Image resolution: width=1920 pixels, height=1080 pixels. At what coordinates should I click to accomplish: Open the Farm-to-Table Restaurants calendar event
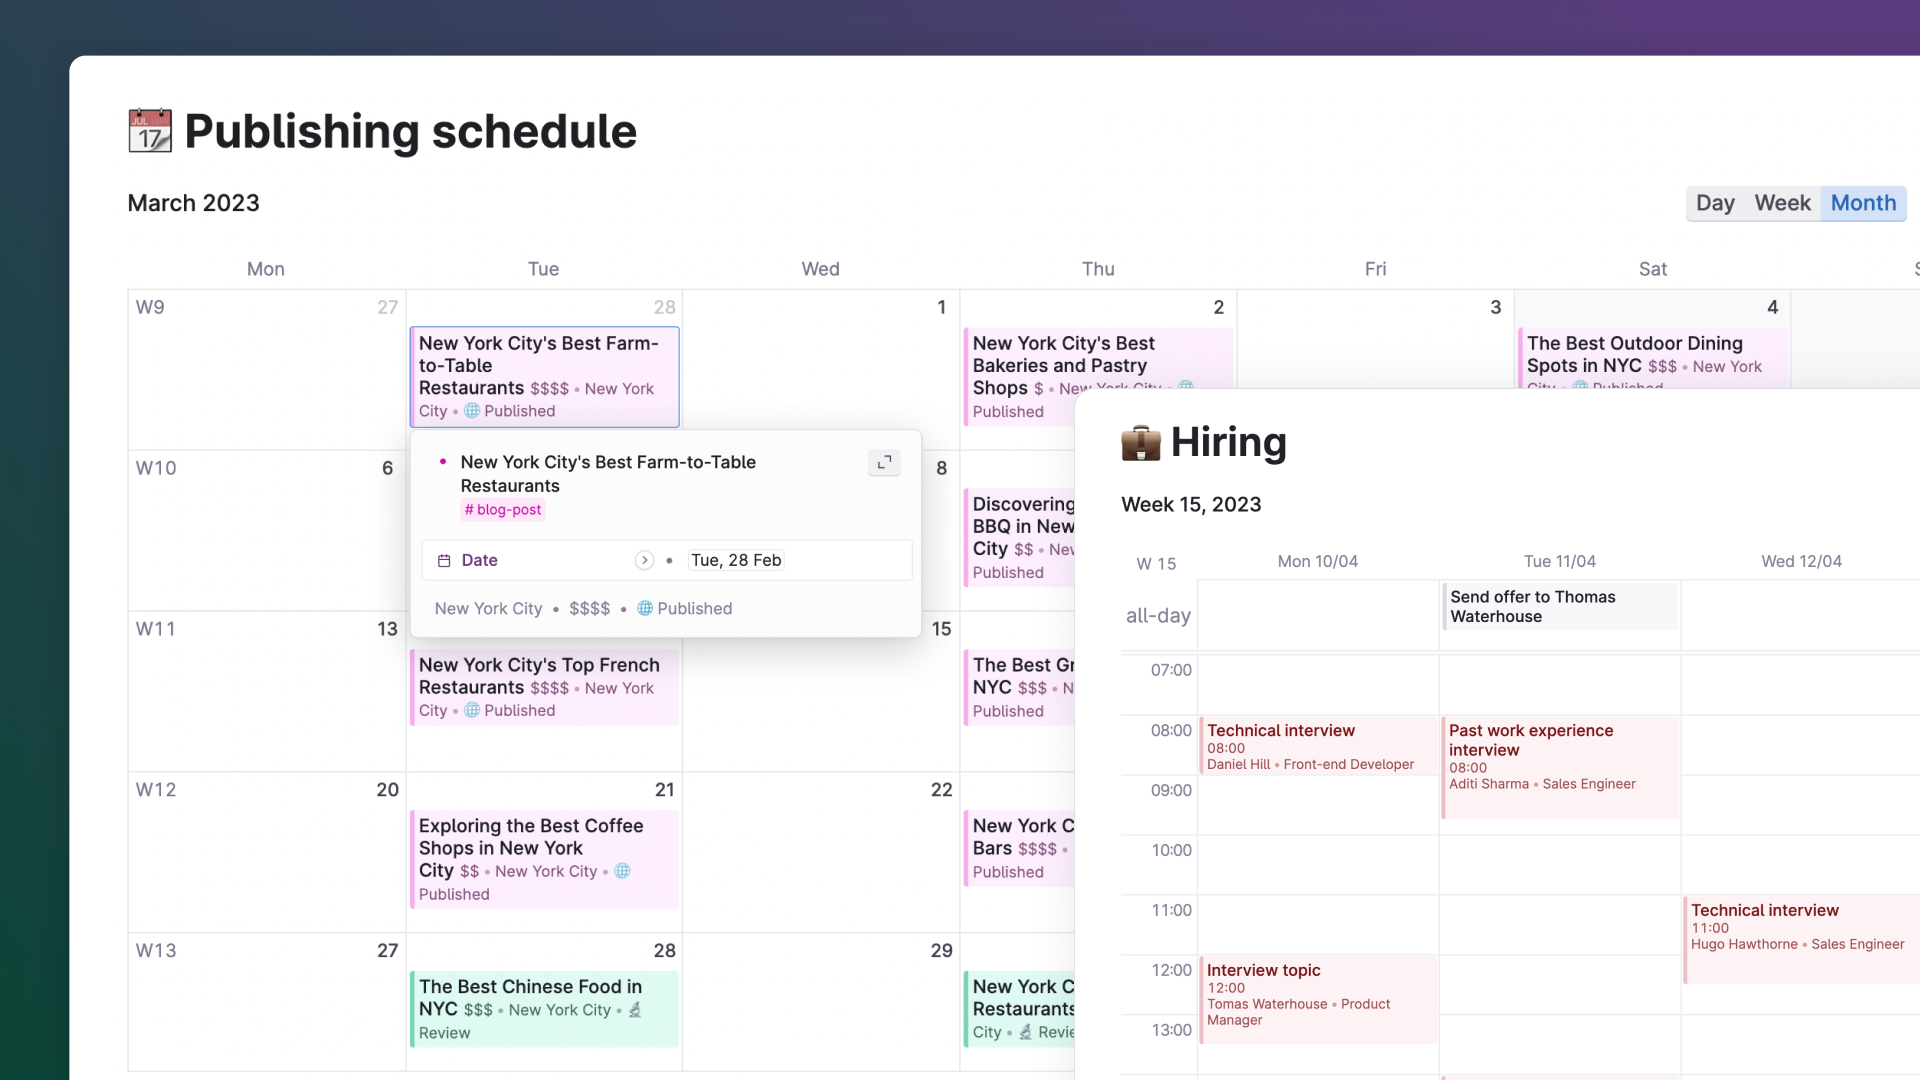pos(544,377)
